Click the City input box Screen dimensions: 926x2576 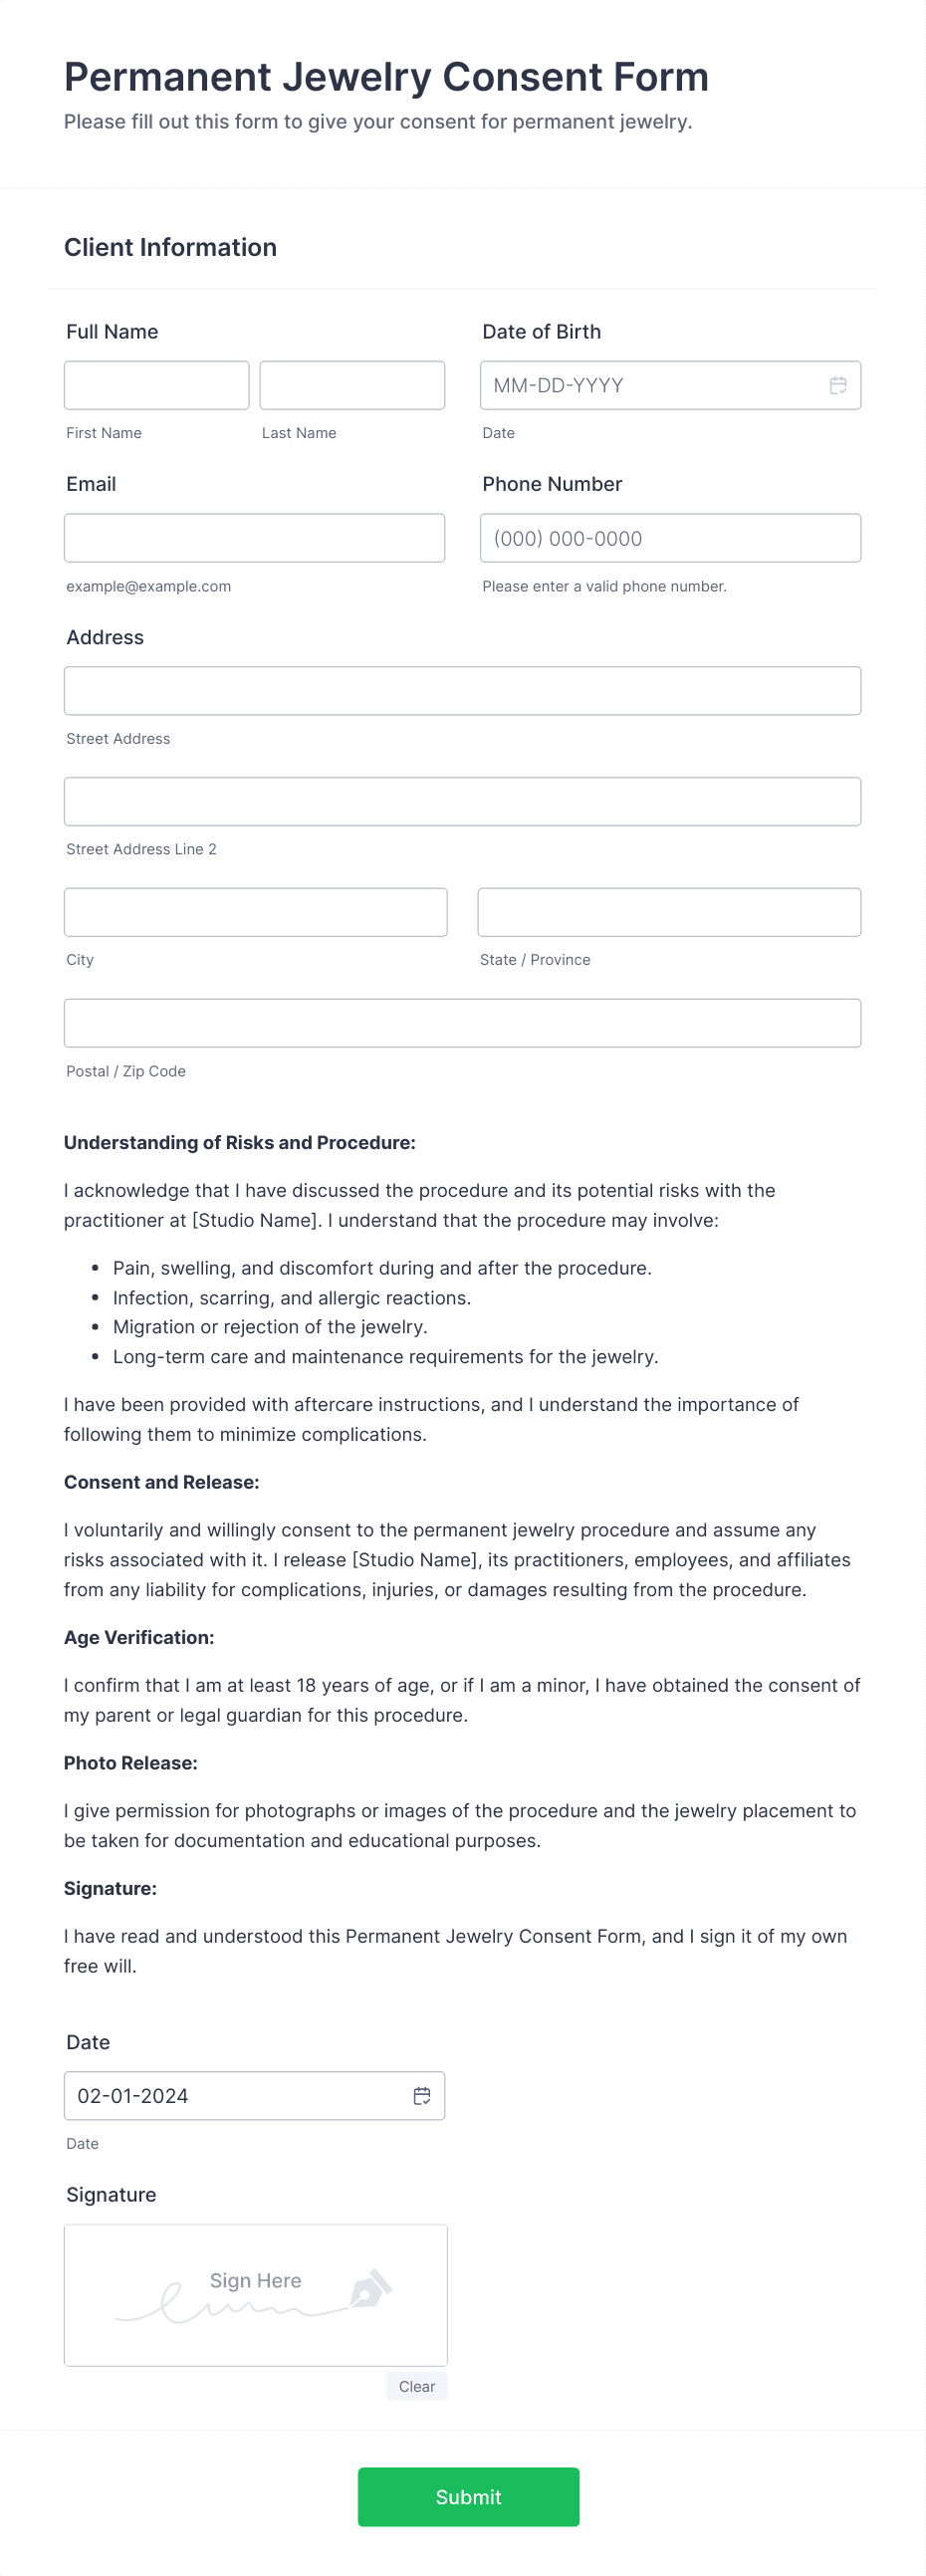coord(255,911)
